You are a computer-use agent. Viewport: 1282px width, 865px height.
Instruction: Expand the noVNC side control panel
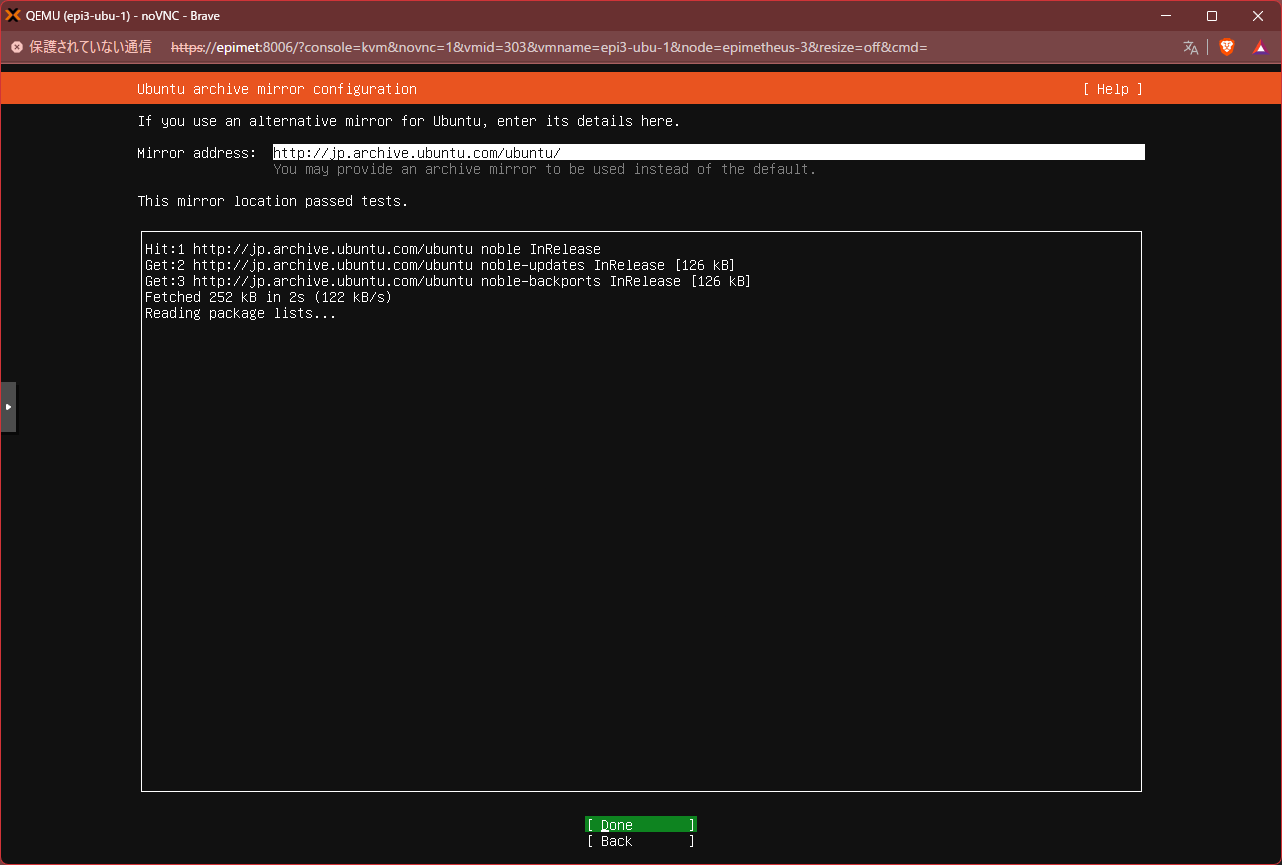(x=8, y=407)
